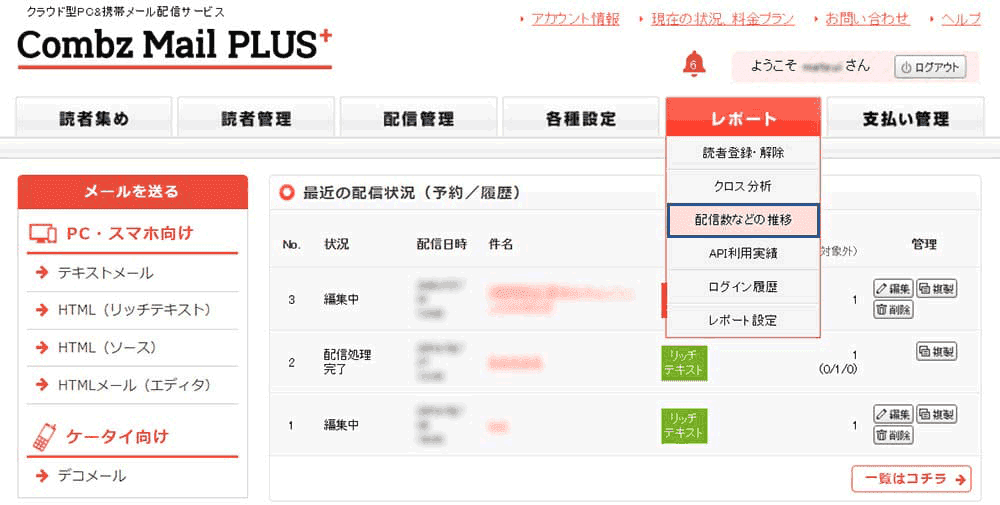Choose 読者登録・解除 from the report menu
Screen dimensions: 1000x505
coord(743,153)
